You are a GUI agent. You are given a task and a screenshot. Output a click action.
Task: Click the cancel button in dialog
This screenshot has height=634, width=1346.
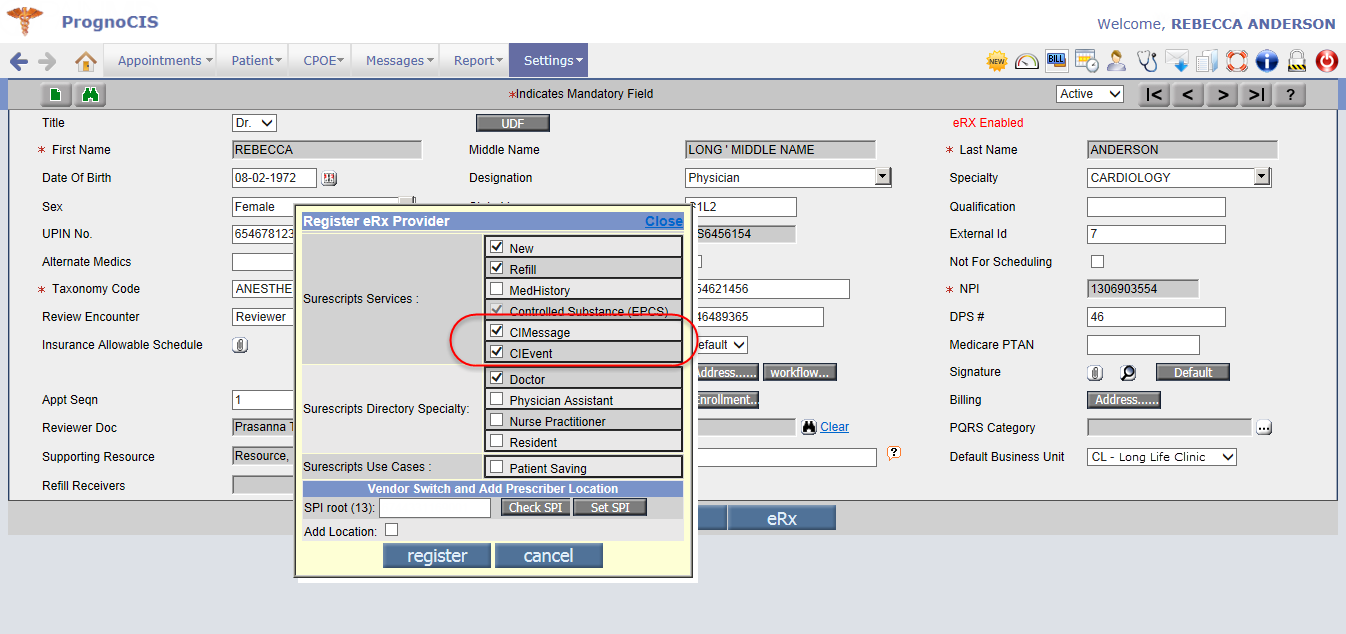point(548,556)
